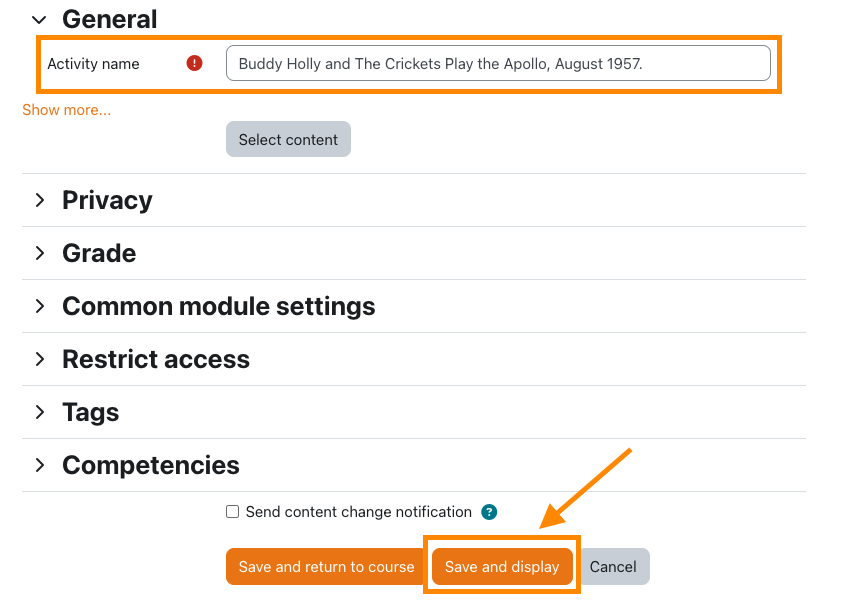Expand the Tags section chevron
The image size is (843, 601).
(40, 412)
